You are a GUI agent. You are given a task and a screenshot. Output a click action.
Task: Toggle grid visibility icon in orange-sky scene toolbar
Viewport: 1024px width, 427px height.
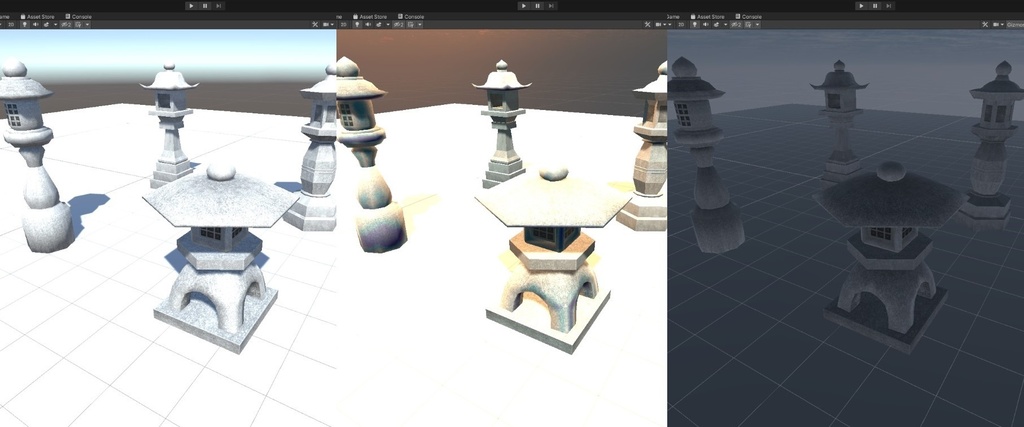411,24
